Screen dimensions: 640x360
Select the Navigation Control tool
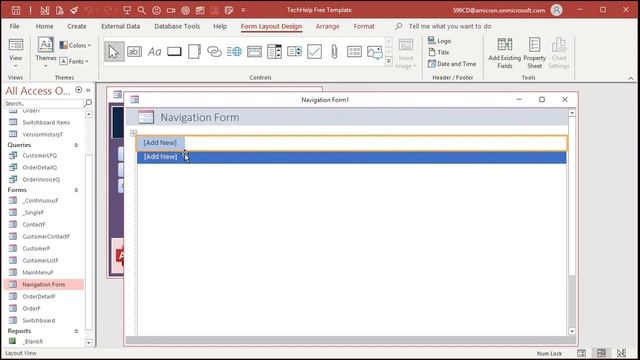point(254,52)
